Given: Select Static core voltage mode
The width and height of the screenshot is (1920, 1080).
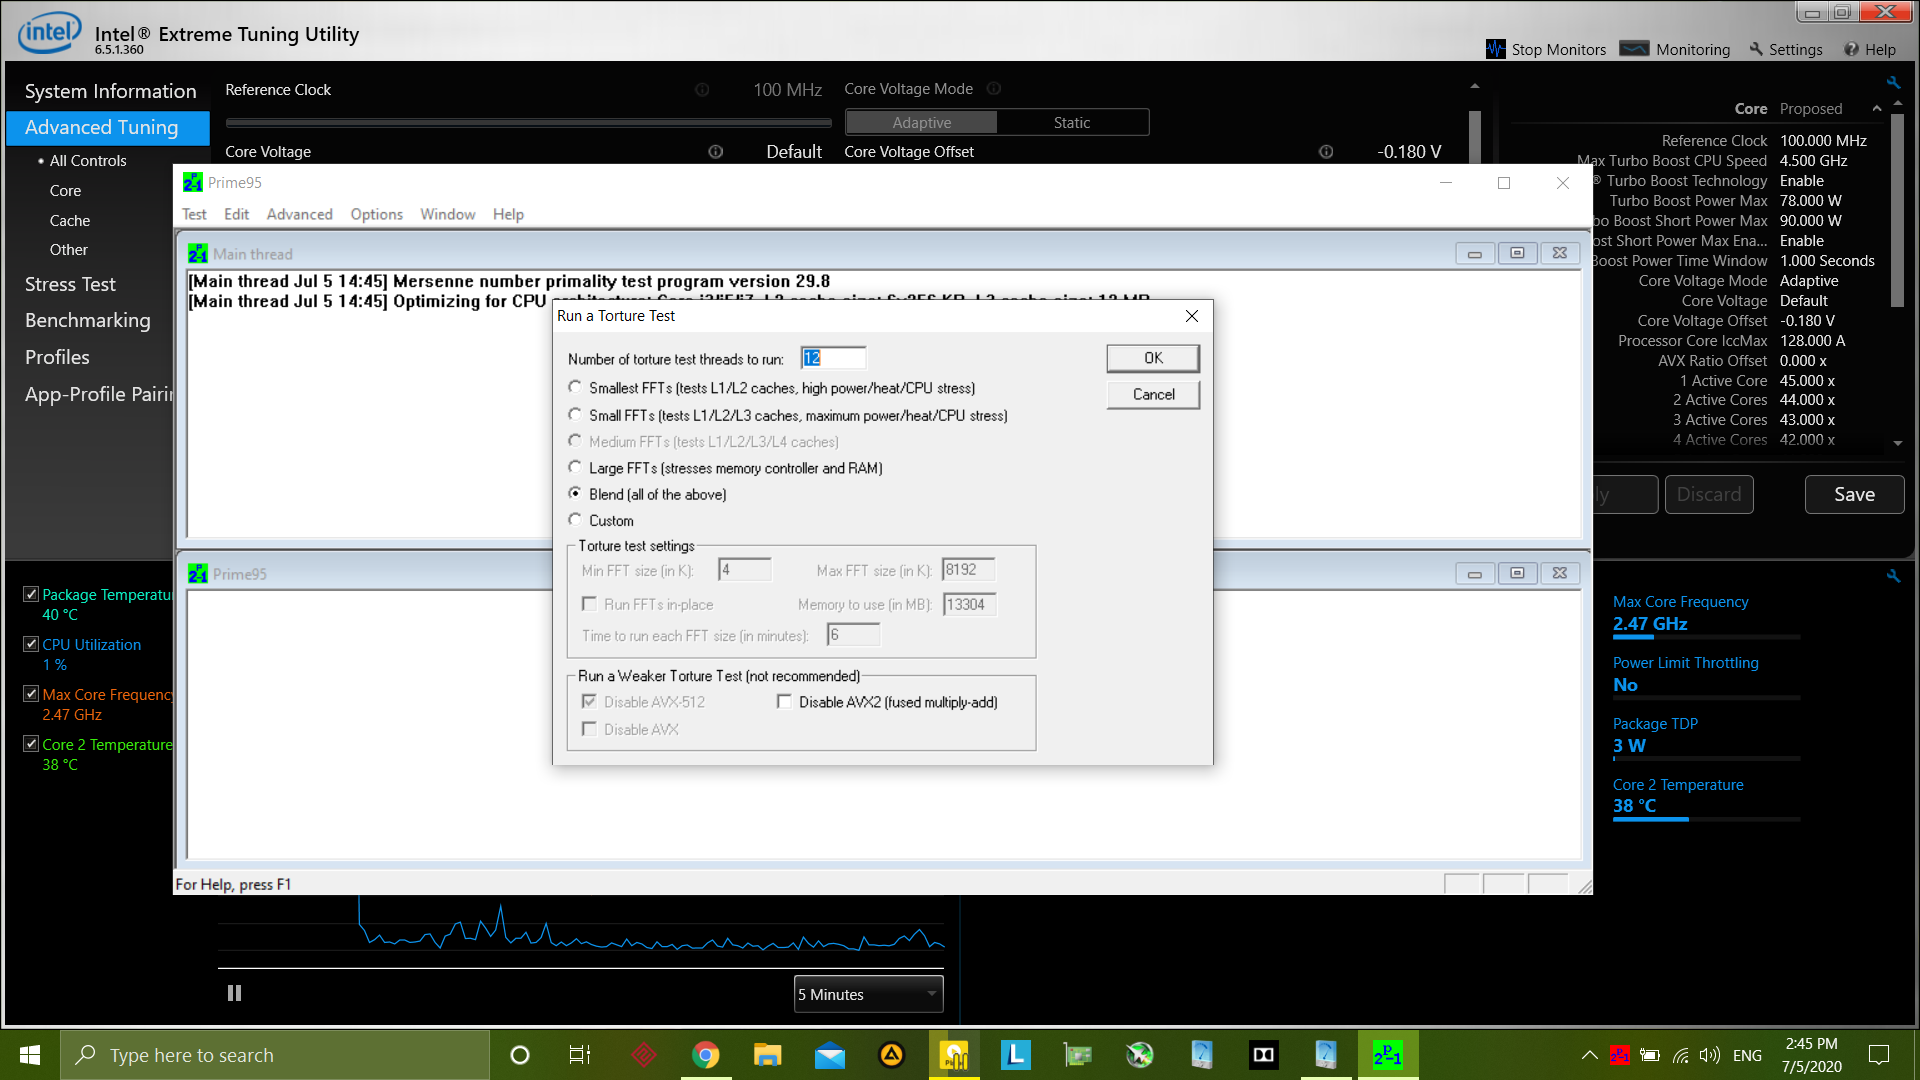Looking at the screenshot, I should (1072, 122).
